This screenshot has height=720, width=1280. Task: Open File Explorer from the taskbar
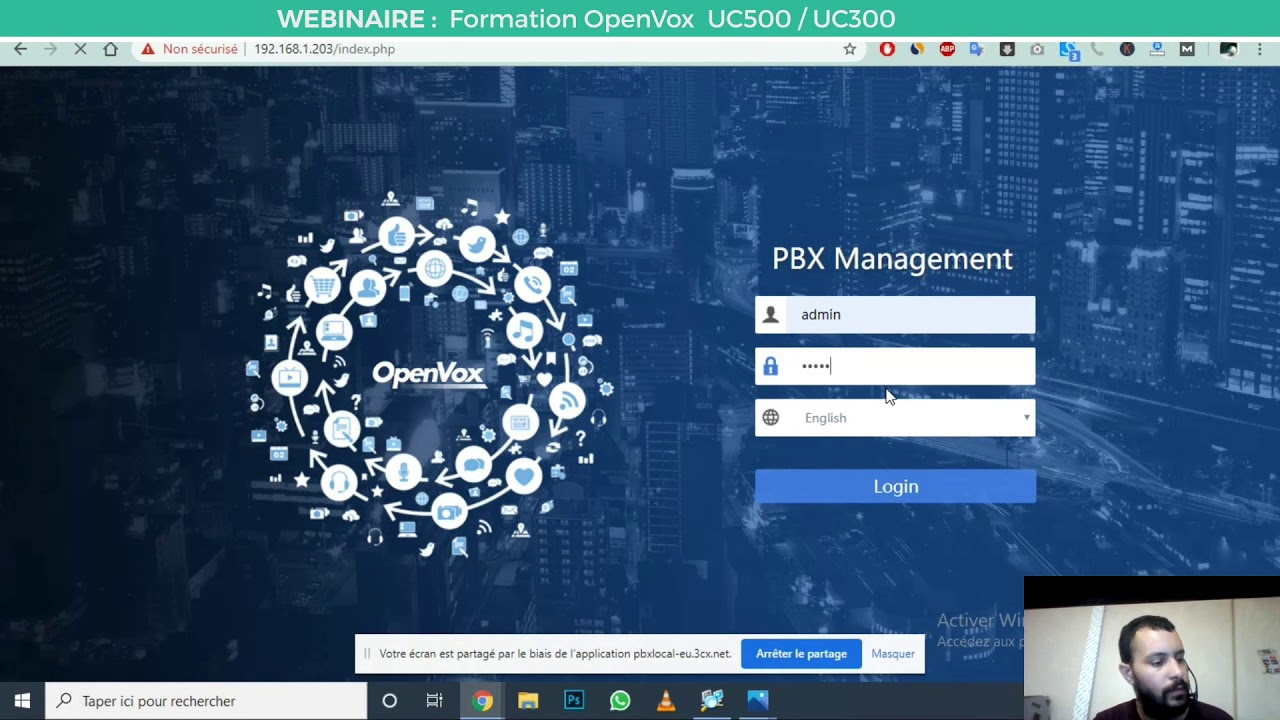pos(528,701)
